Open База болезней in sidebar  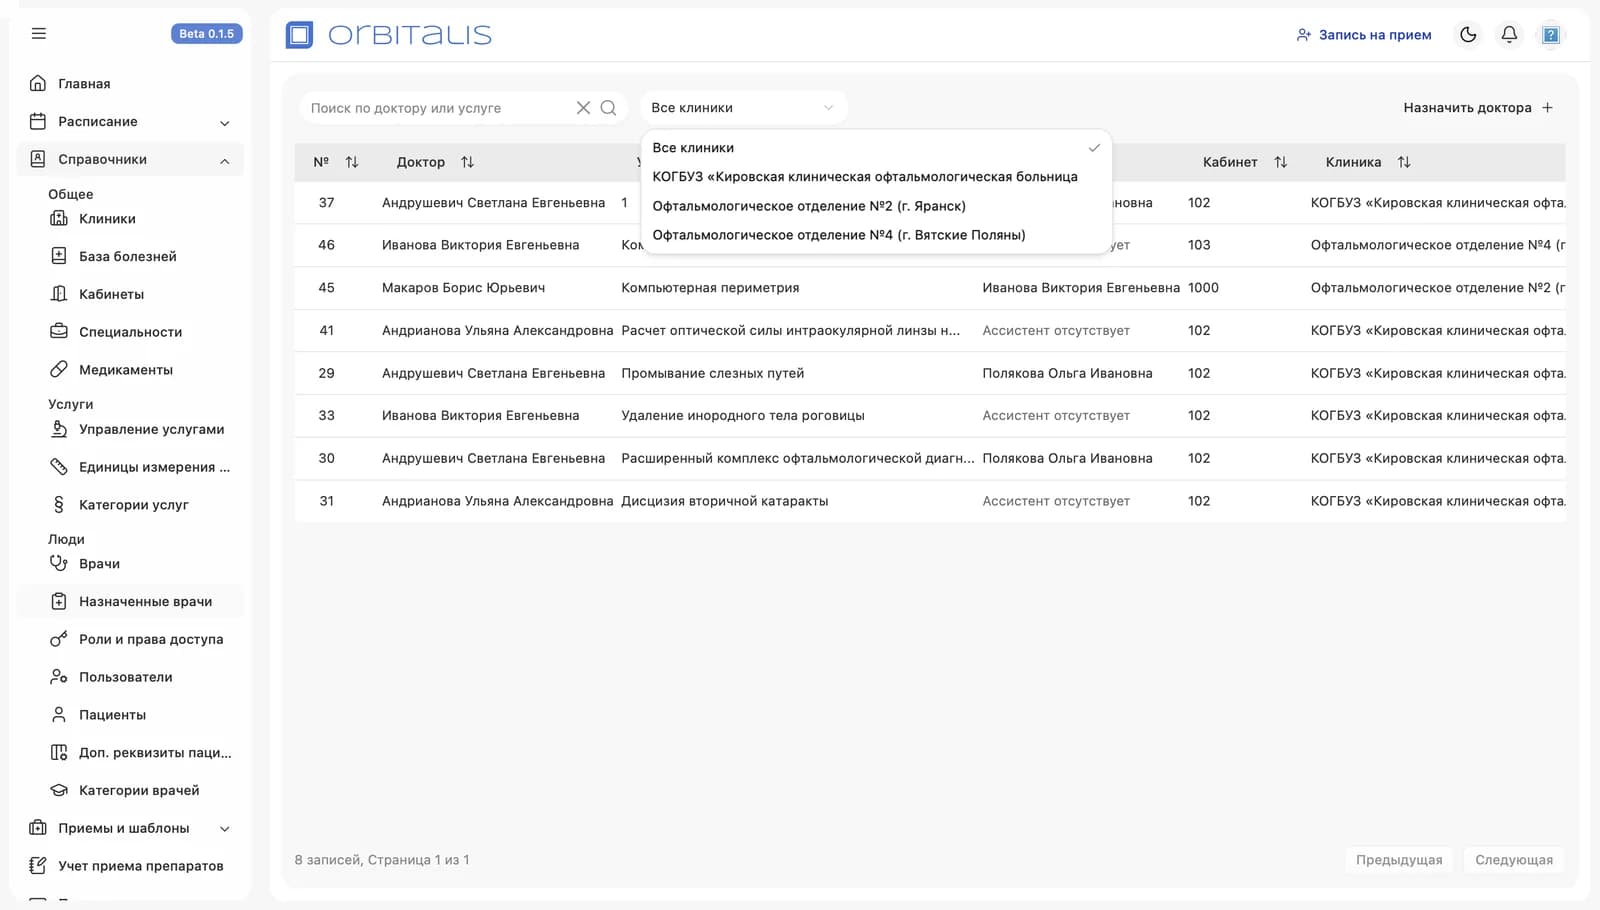(x=128, y=257)
